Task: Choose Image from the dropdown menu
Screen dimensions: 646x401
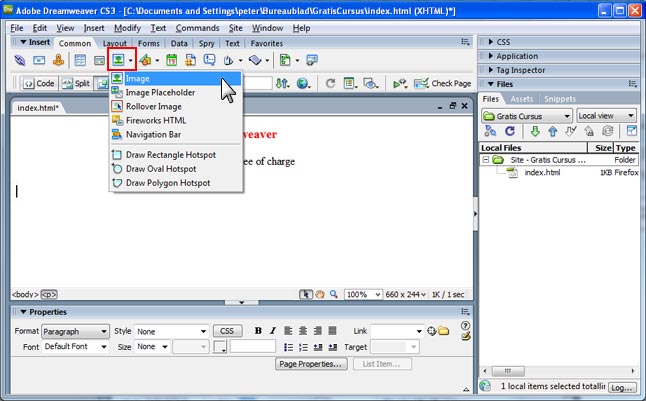Action: tap(176, 78)
